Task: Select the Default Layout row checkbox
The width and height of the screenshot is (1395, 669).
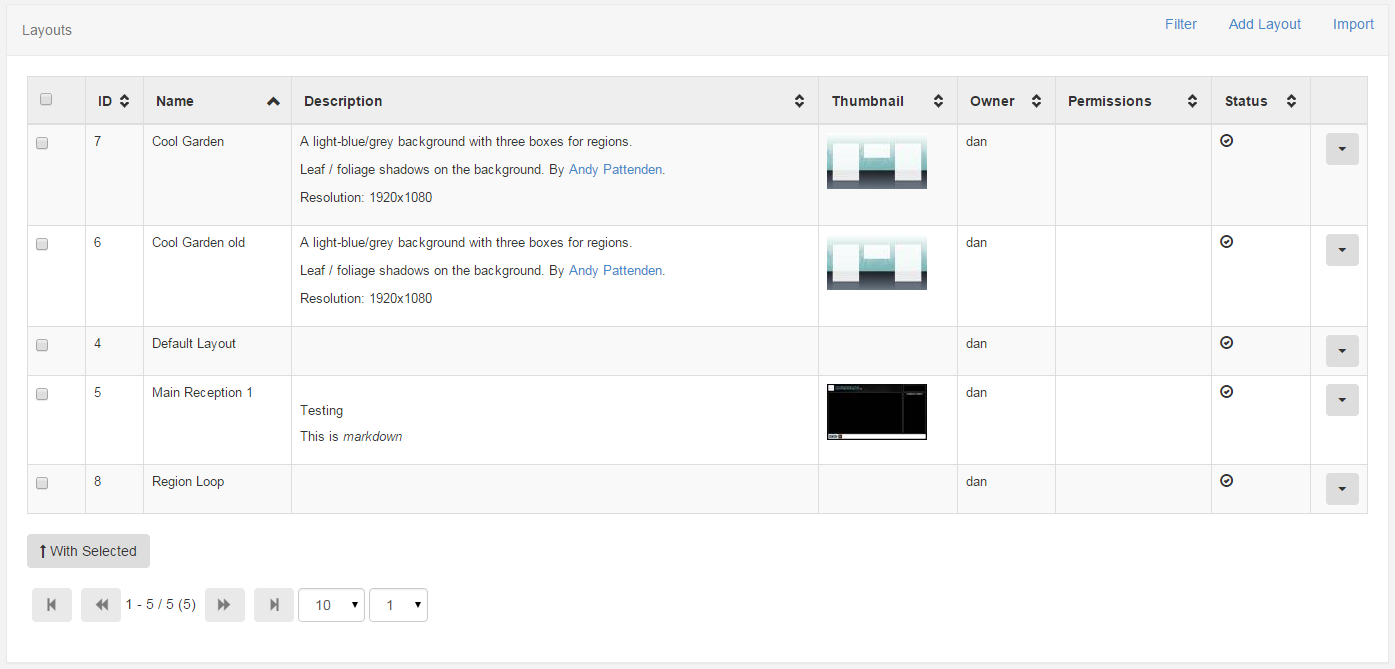Action: [42, 345]
